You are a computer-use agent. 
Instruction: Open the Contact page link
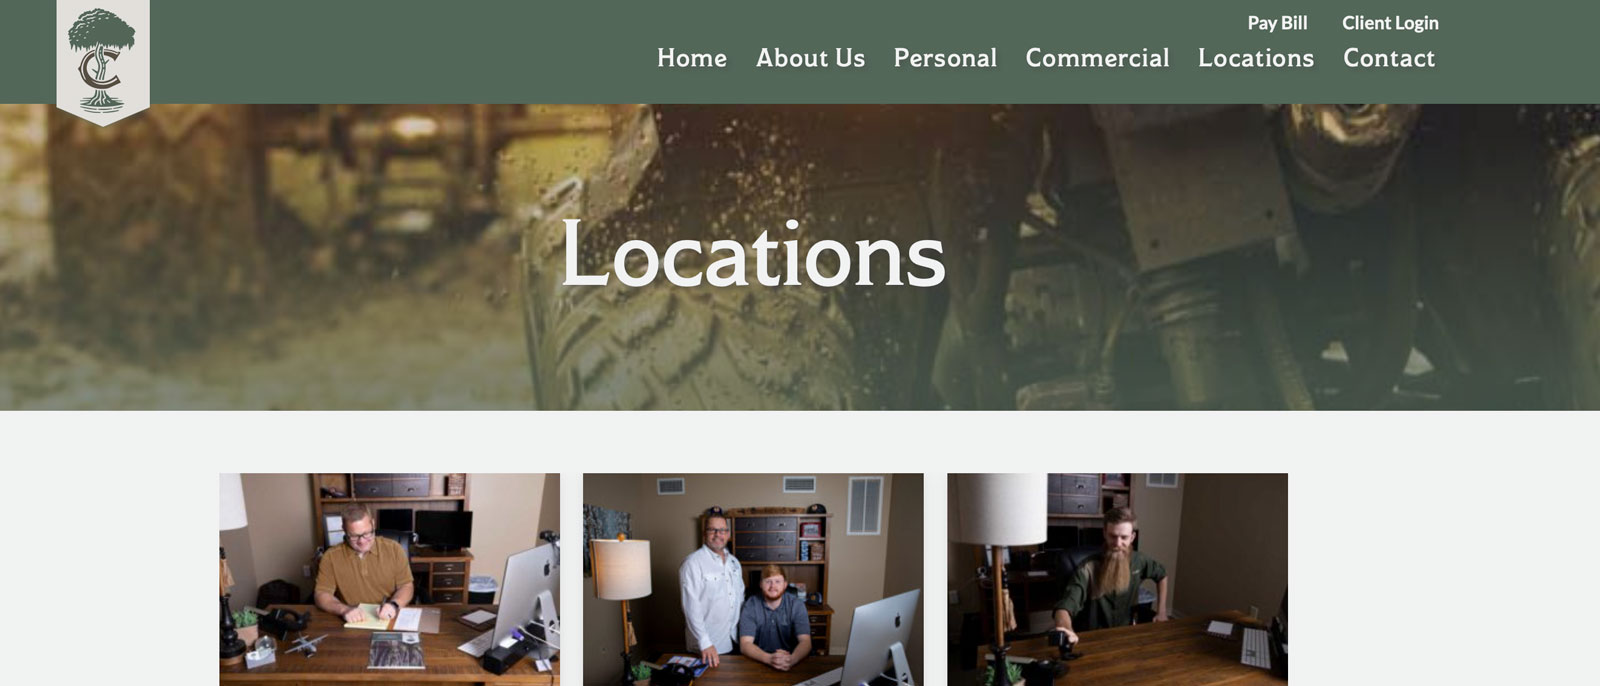(x=1389, y=58)
